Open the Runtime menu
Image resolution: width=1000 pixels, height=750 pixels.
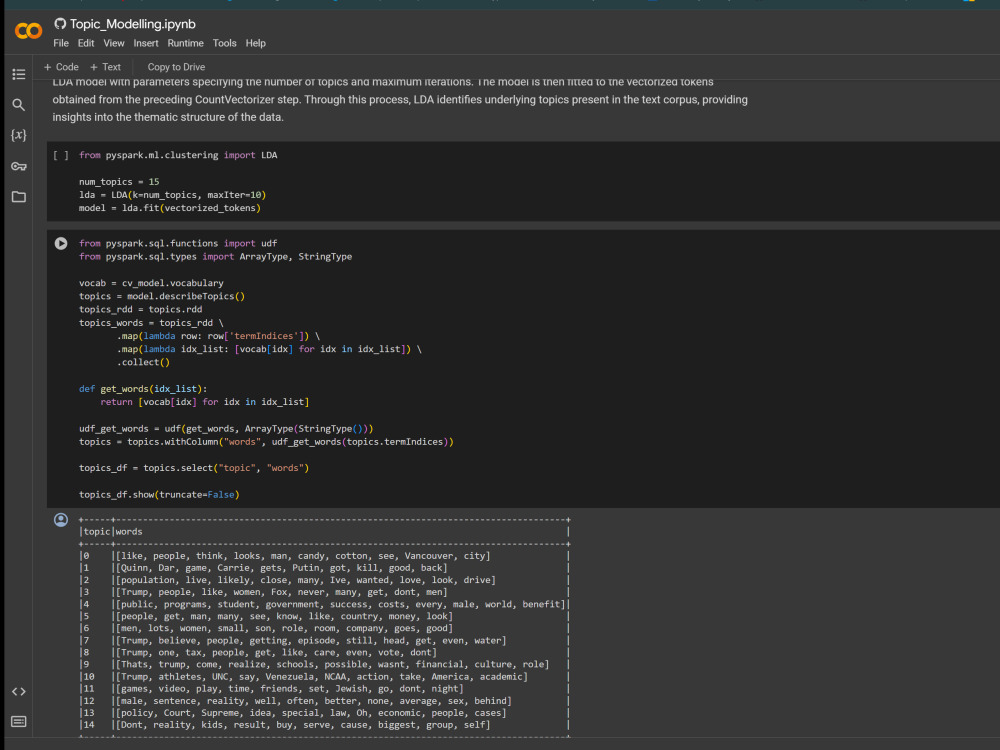[186, 43]
